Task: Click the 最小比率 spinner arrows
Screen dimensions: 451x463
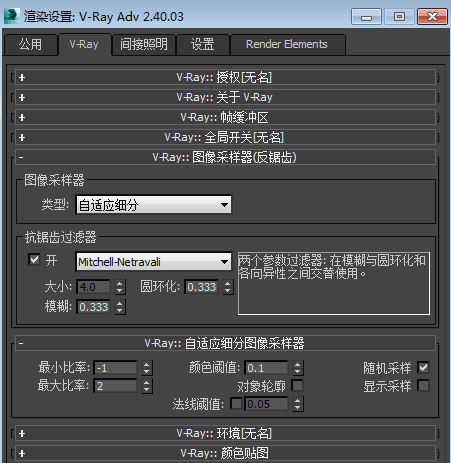Action: pos(147,368)
